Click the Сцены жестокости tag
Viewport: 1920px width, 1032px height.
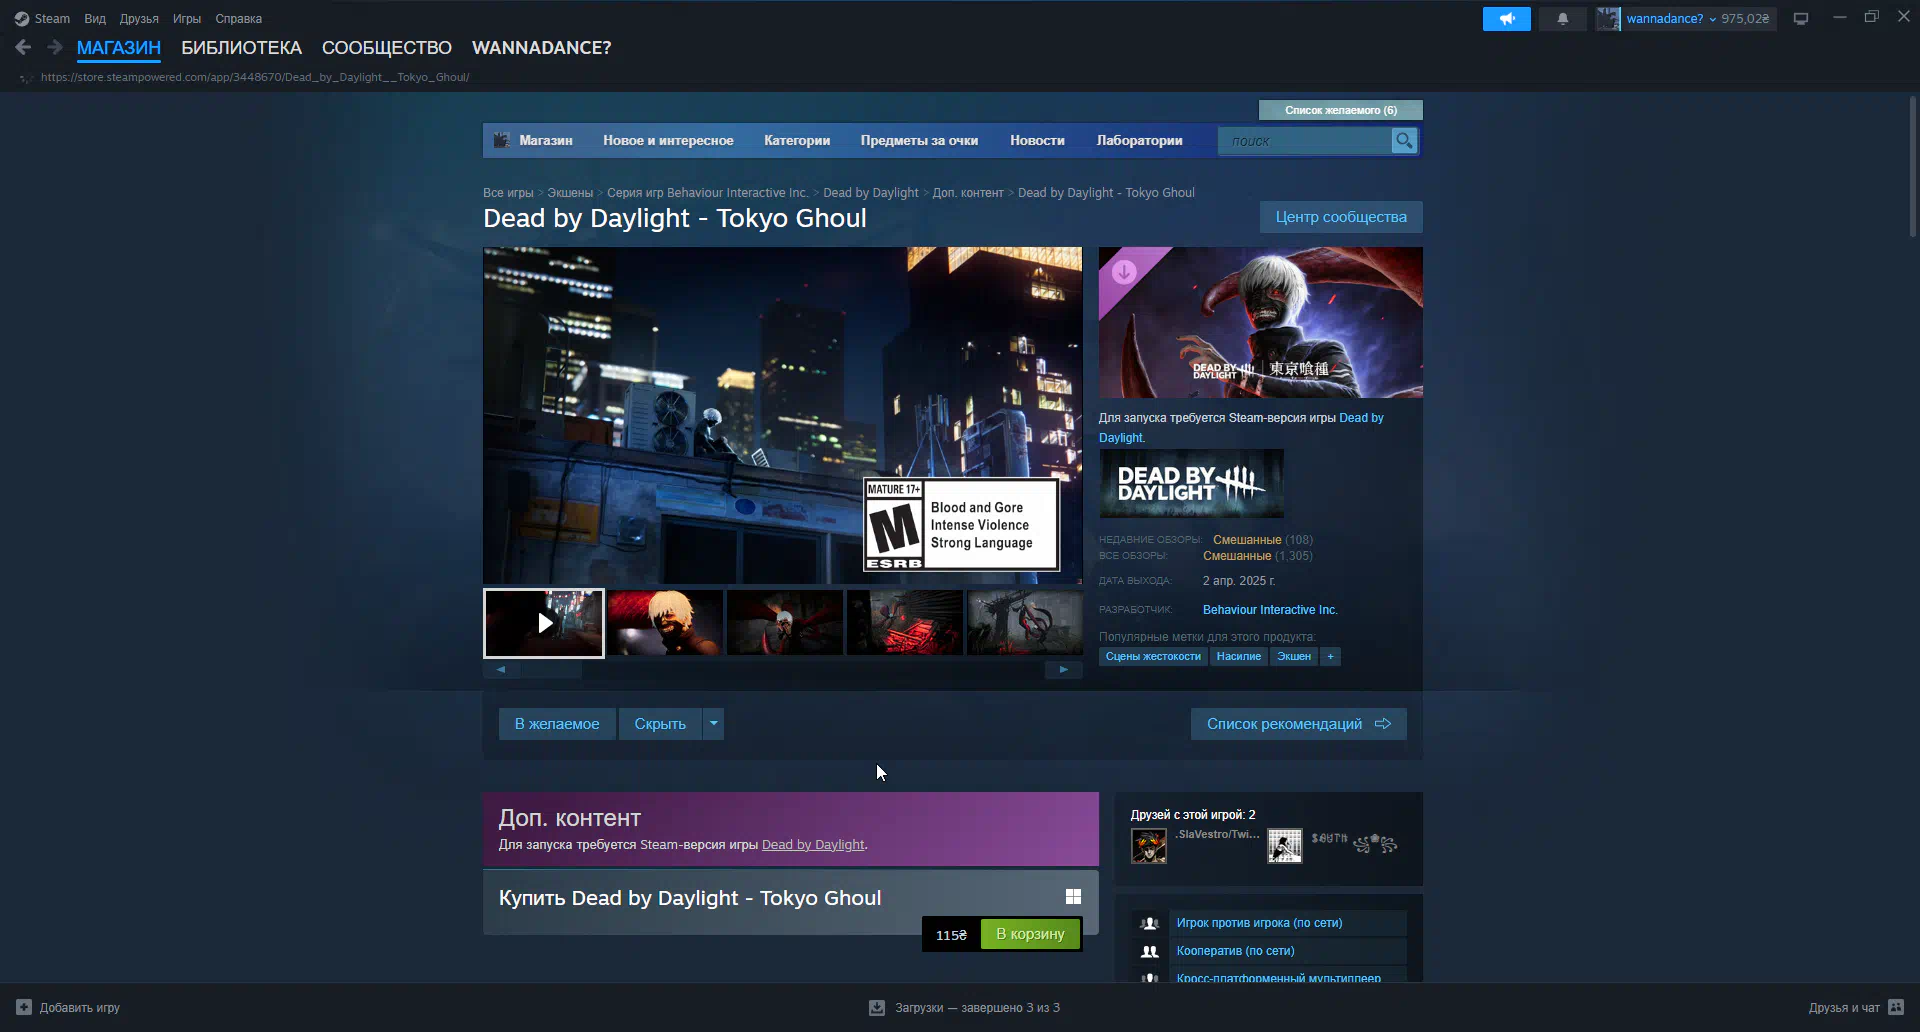click(1153, 657)
